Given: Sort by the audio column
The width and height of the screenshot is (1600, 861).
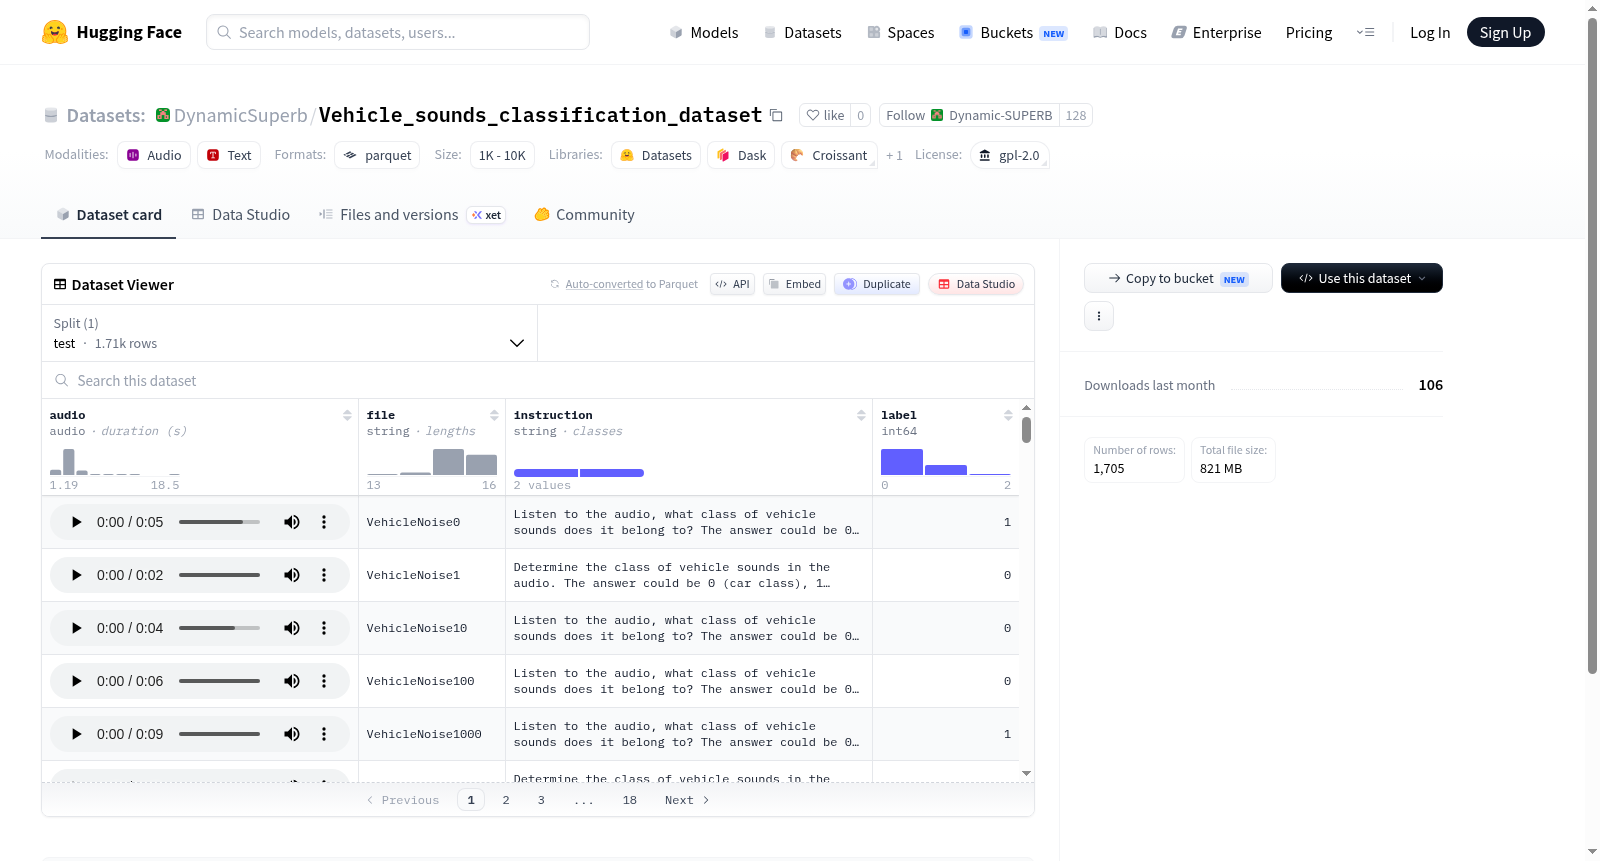Looking at the screenshot, I should 347,415.
